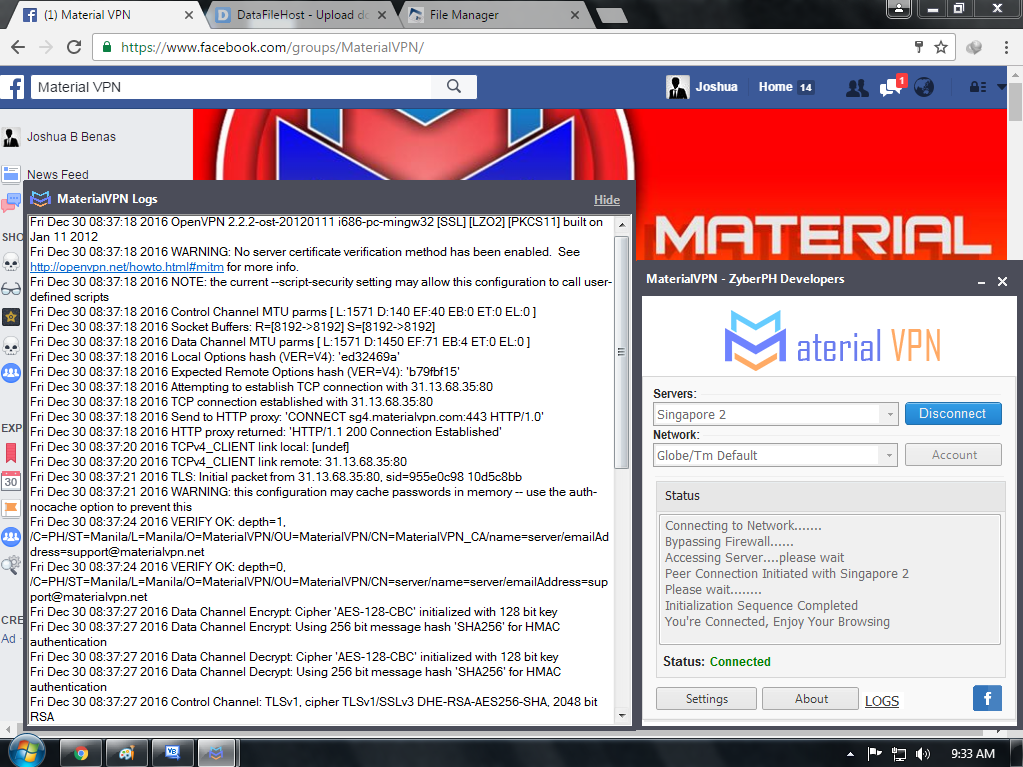Click network tray icon
1023x767 pixels.
[899, 754]
